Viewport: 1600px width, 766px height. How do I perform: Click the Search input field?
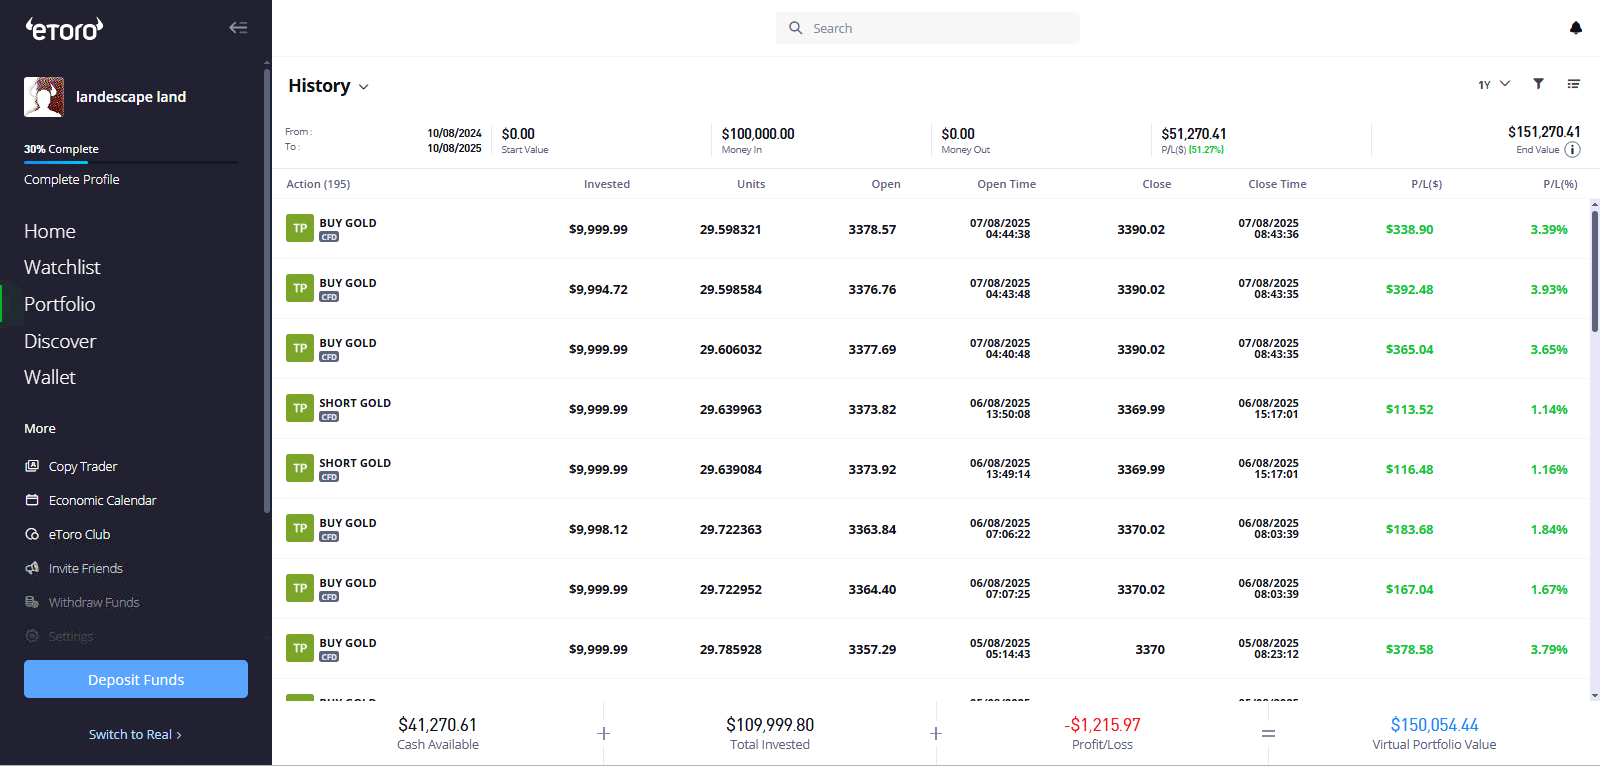pyautogui.click(x=928, y=28)
